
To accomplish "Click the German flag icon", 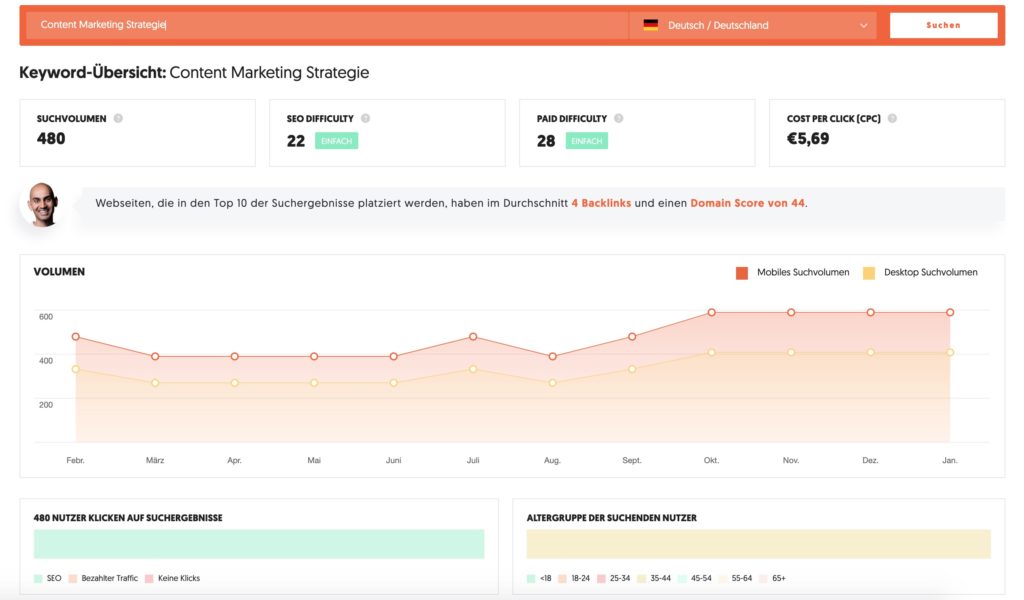I will click(x=651, y=25).
